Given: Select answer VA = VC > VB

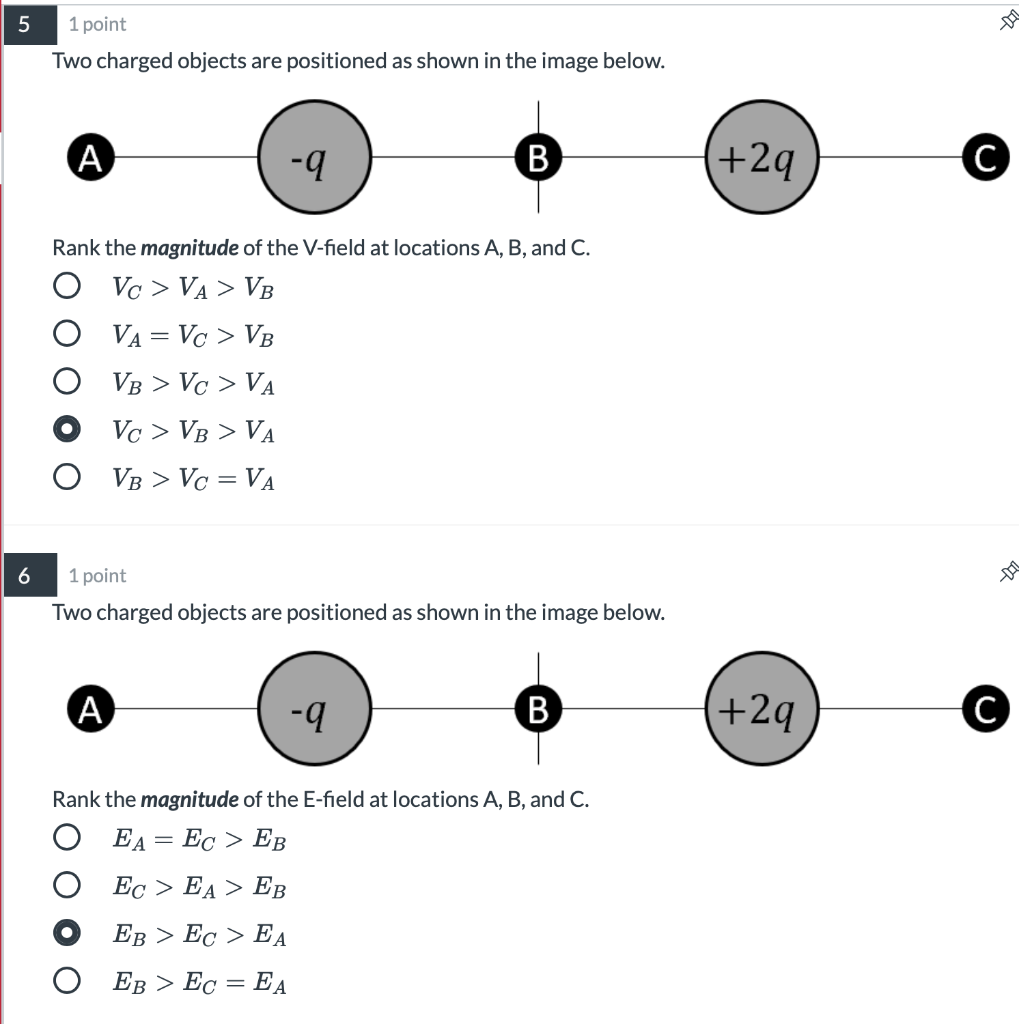Looking at the screenshot, I should (66, 333).
